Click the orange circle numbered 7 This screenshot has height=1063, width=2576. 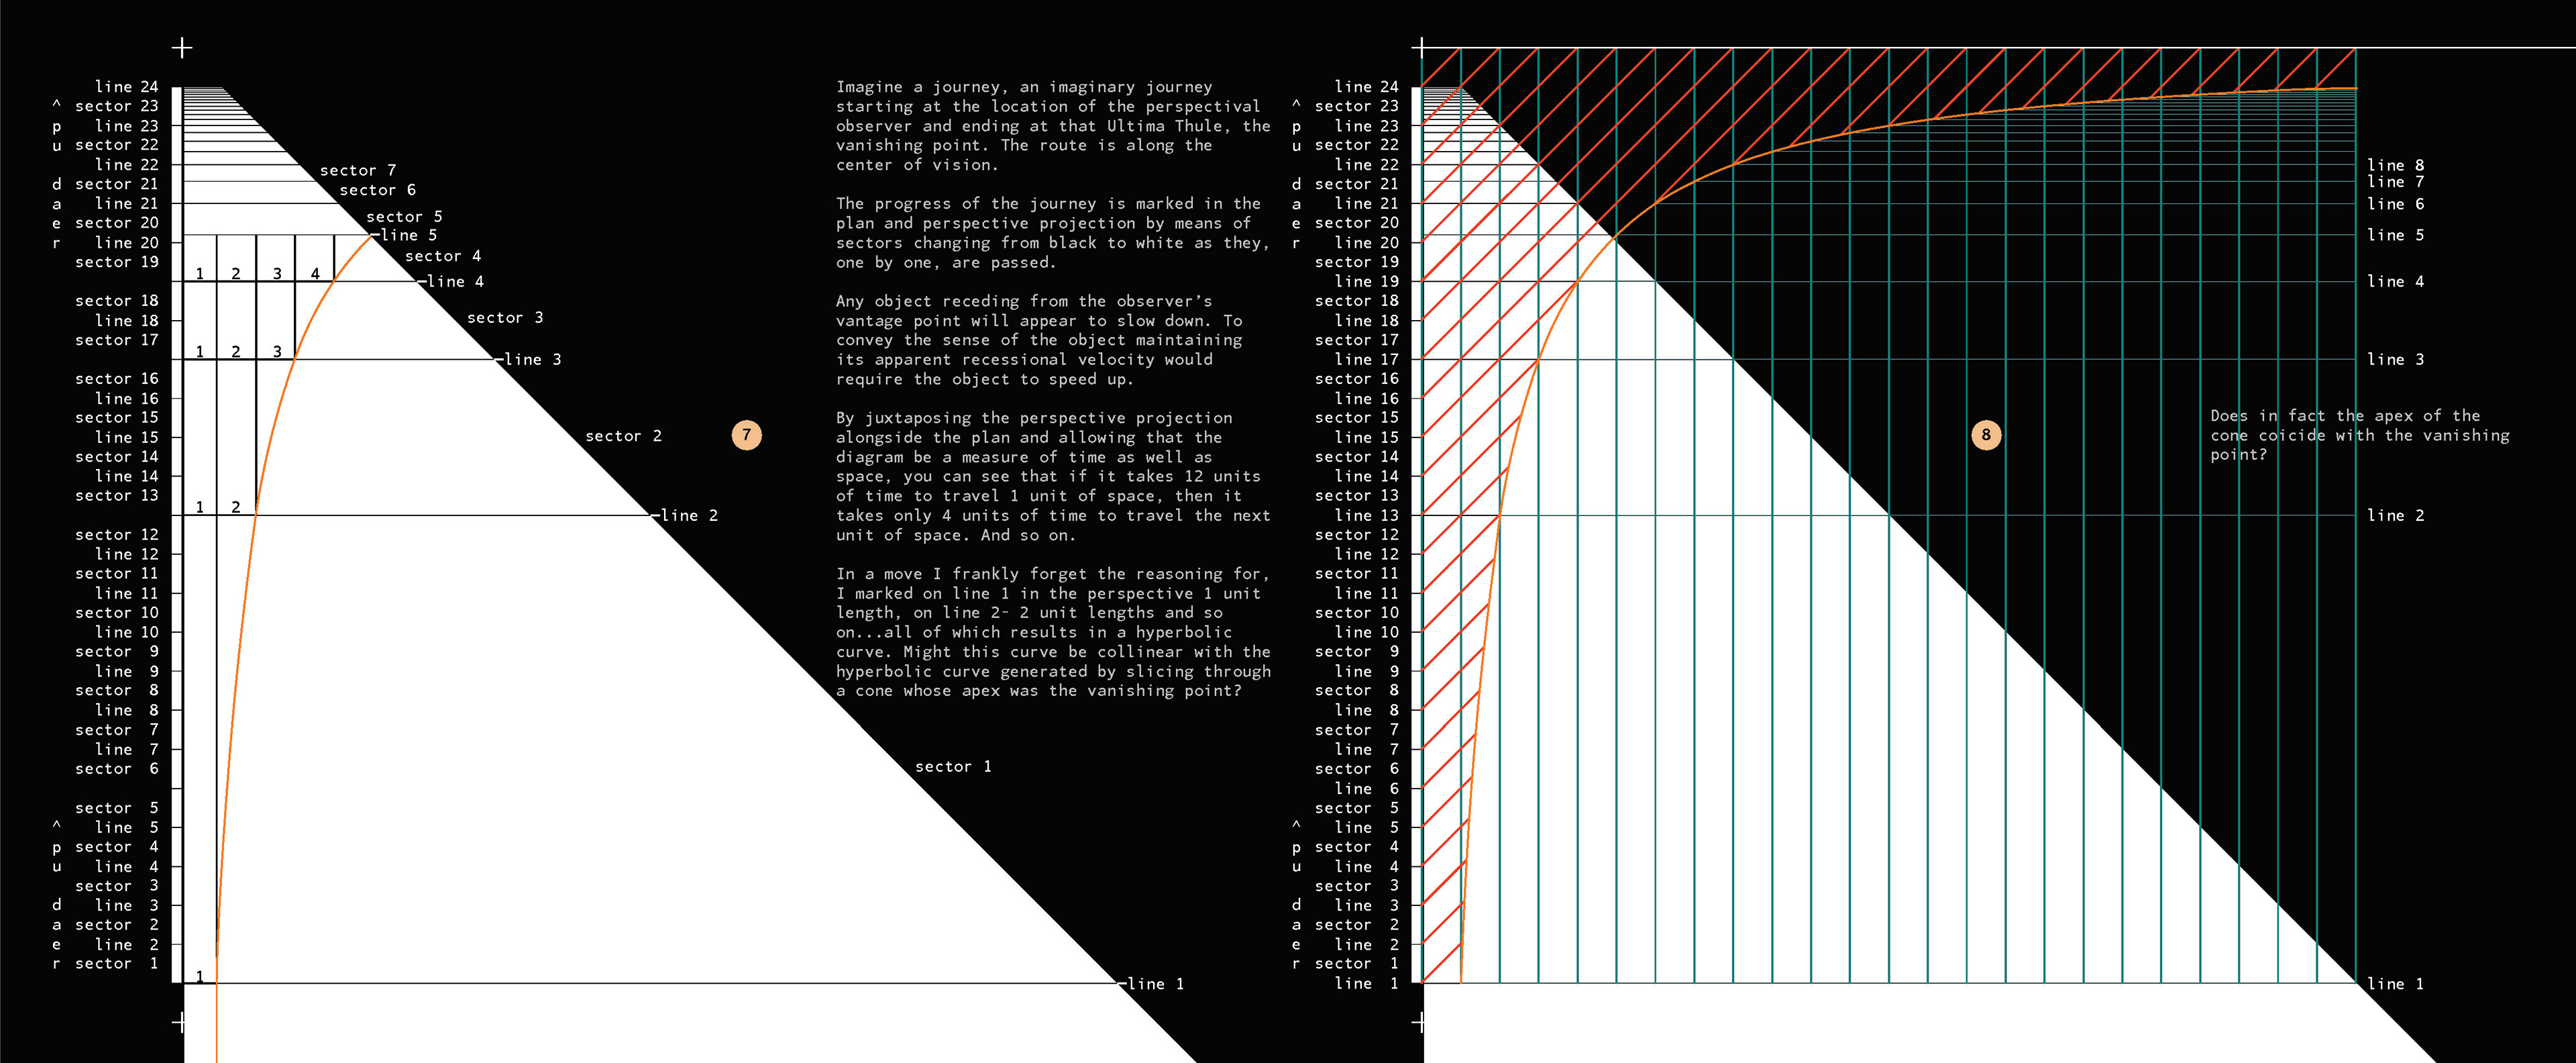(x=746, y=435)
